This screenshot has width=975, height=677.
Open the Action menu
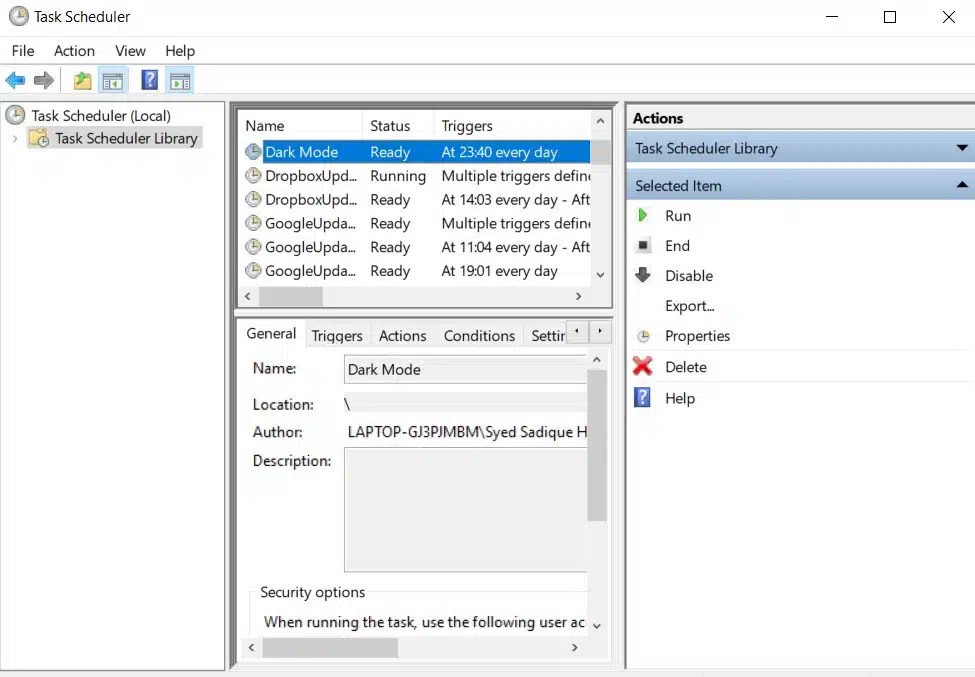coord(74,50)
